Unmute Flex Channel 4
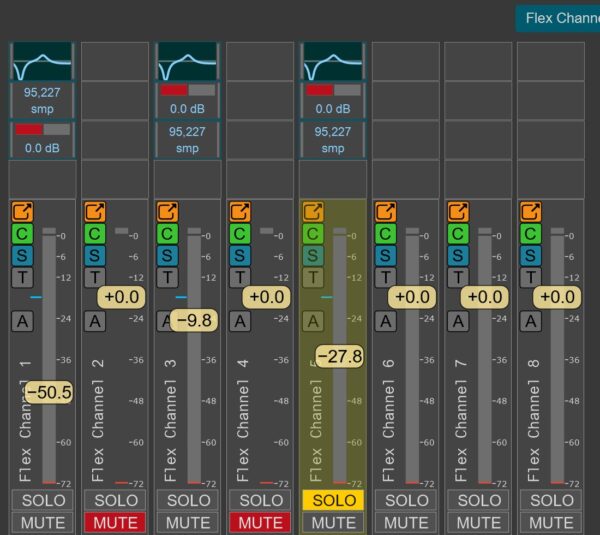 [x=260, y=522]
